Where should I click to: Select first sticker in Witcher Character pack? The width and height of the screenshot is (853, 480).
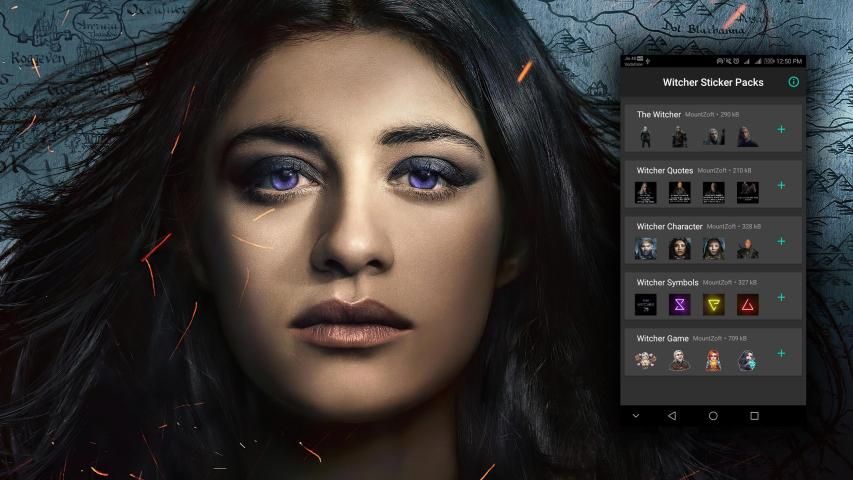pyautogui.click(x=646, y=249)
